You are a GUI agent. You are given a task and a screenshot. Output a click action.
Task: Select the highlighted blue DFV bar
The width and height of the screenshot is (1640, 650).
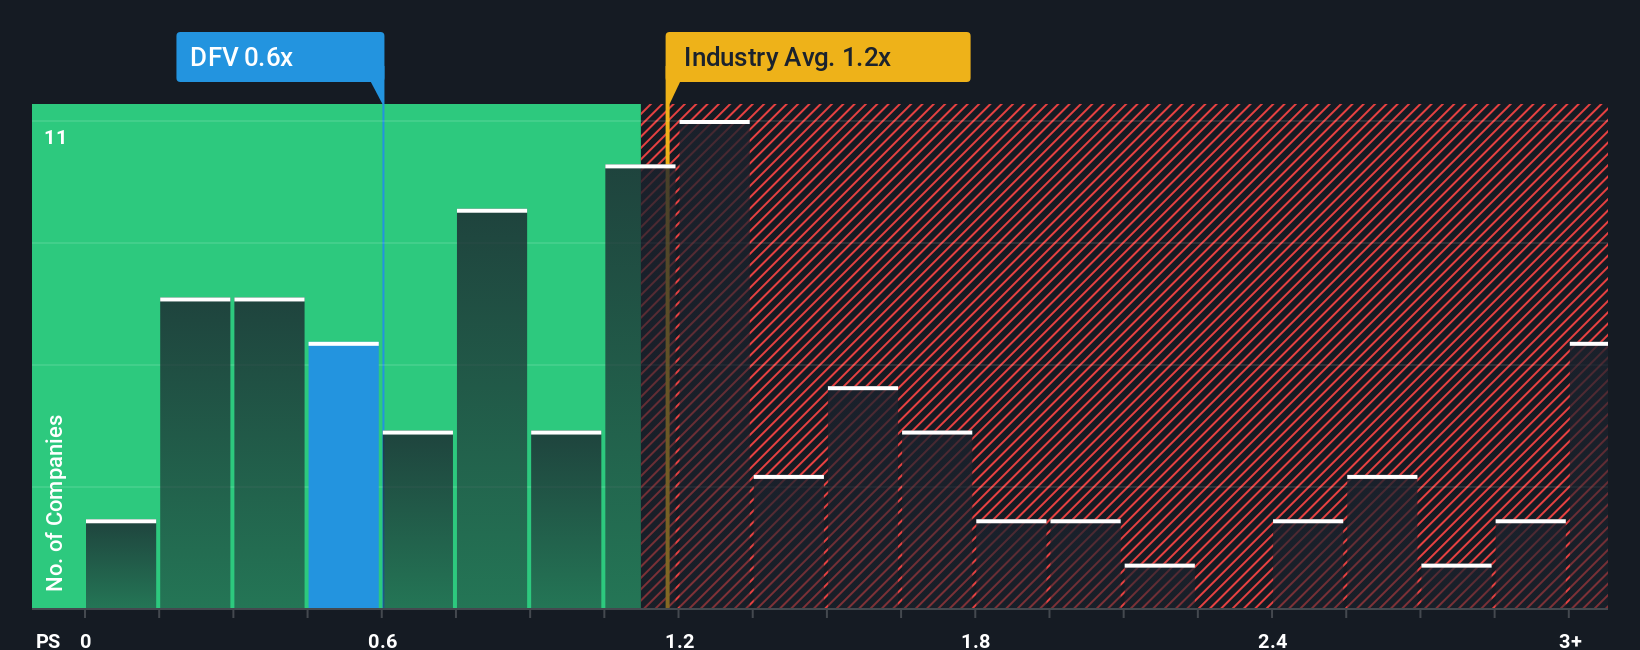(344, 475)
